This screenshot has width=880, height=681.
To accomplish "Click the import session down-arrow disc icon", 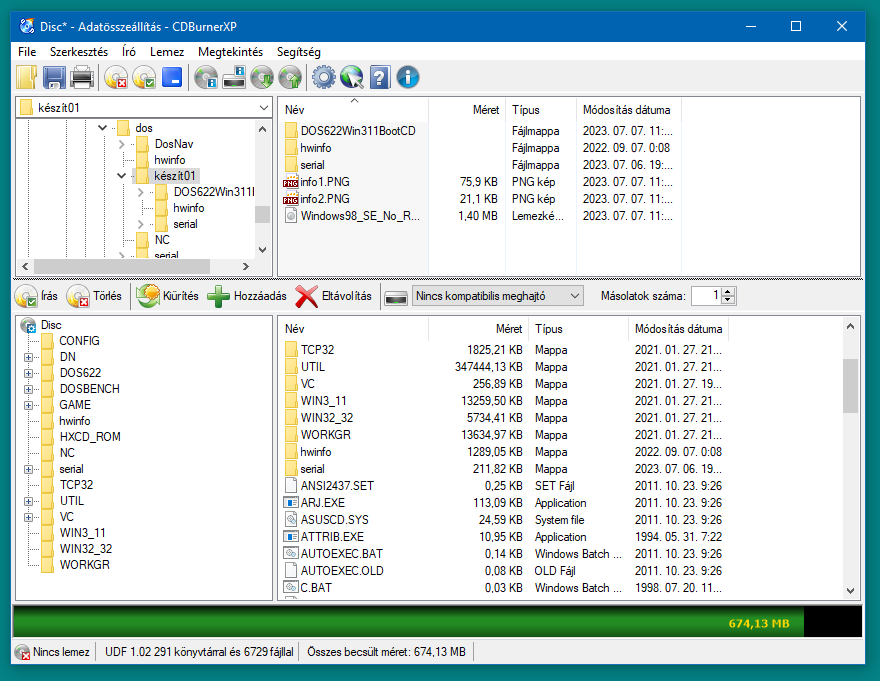I will tap(262, 77).
